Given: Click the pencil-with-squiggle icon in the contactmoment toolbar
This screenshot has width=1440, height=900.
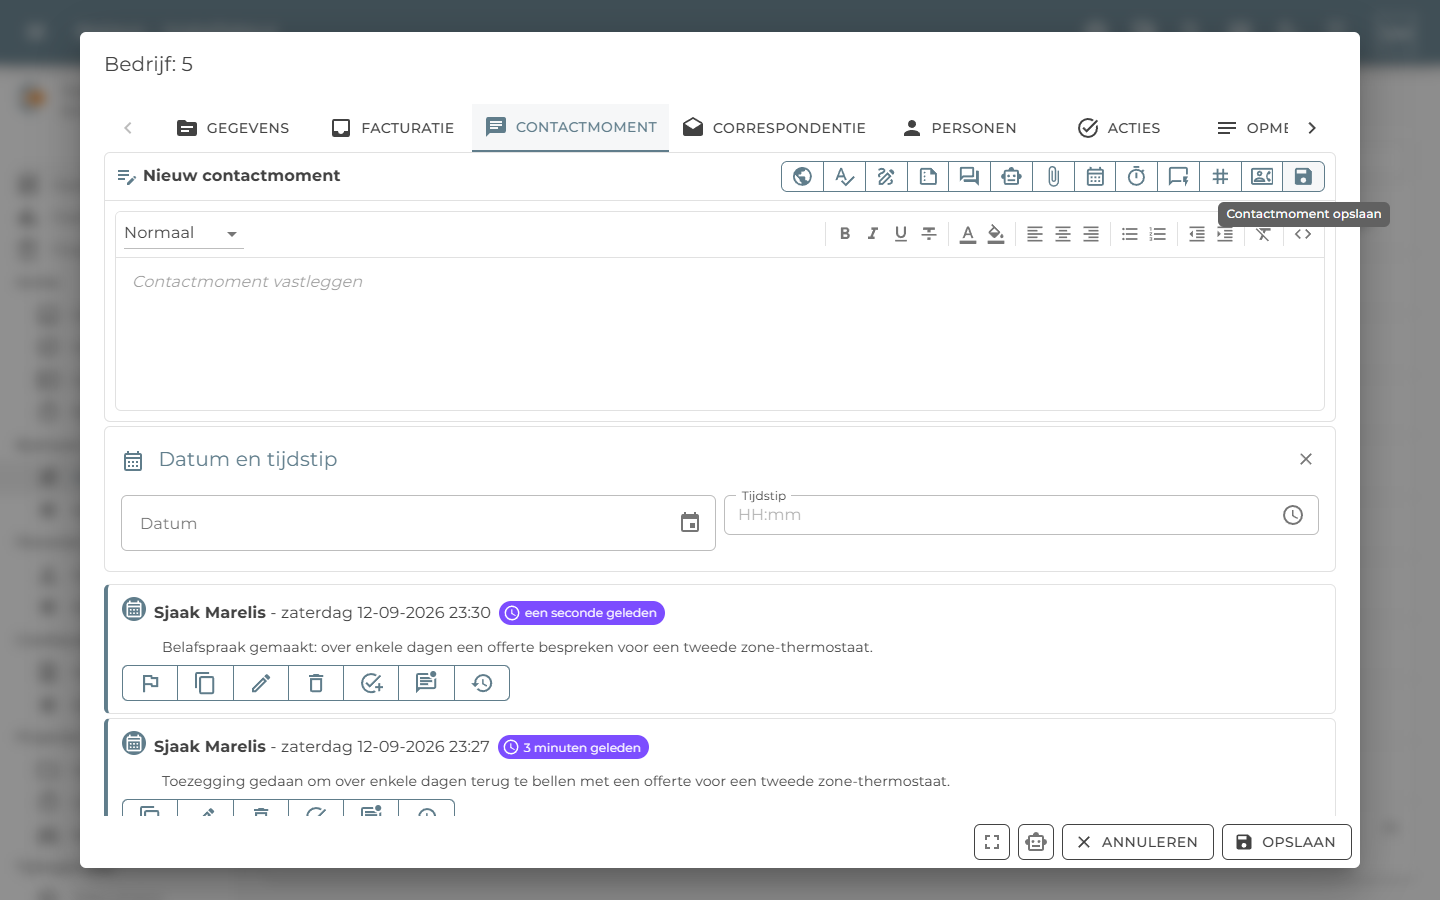Looking at the screenshot, I should [886, 177].
